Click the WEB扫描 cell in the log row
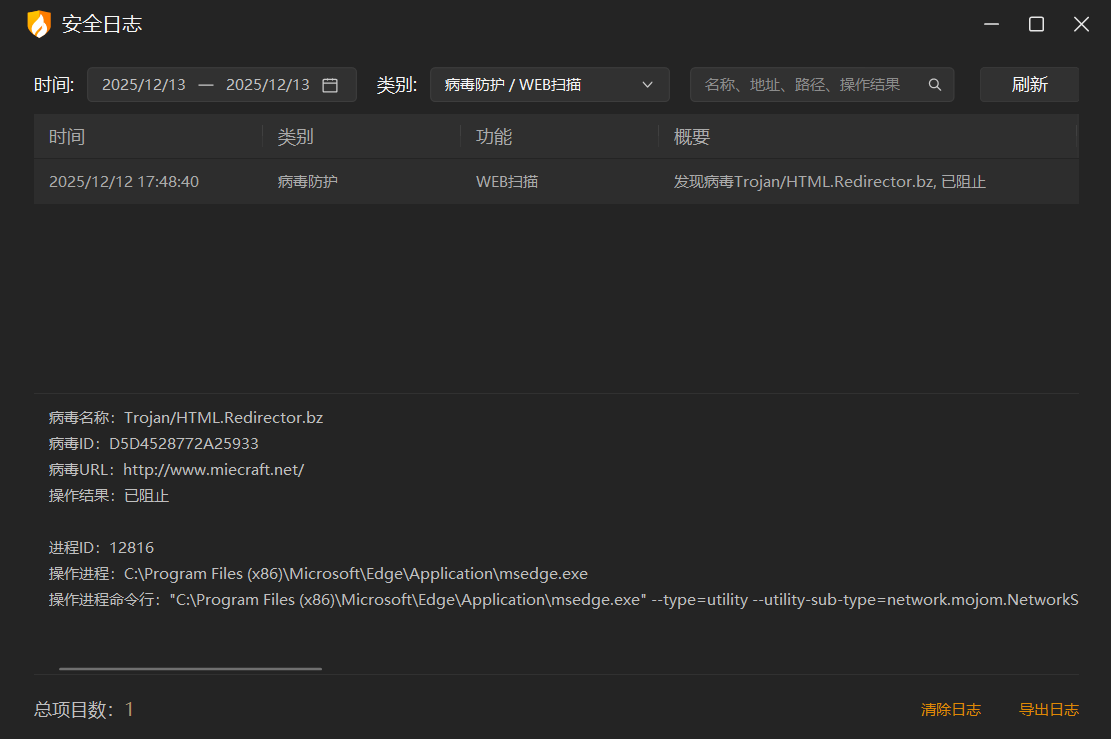1111x739 pixels. point(507,181)
